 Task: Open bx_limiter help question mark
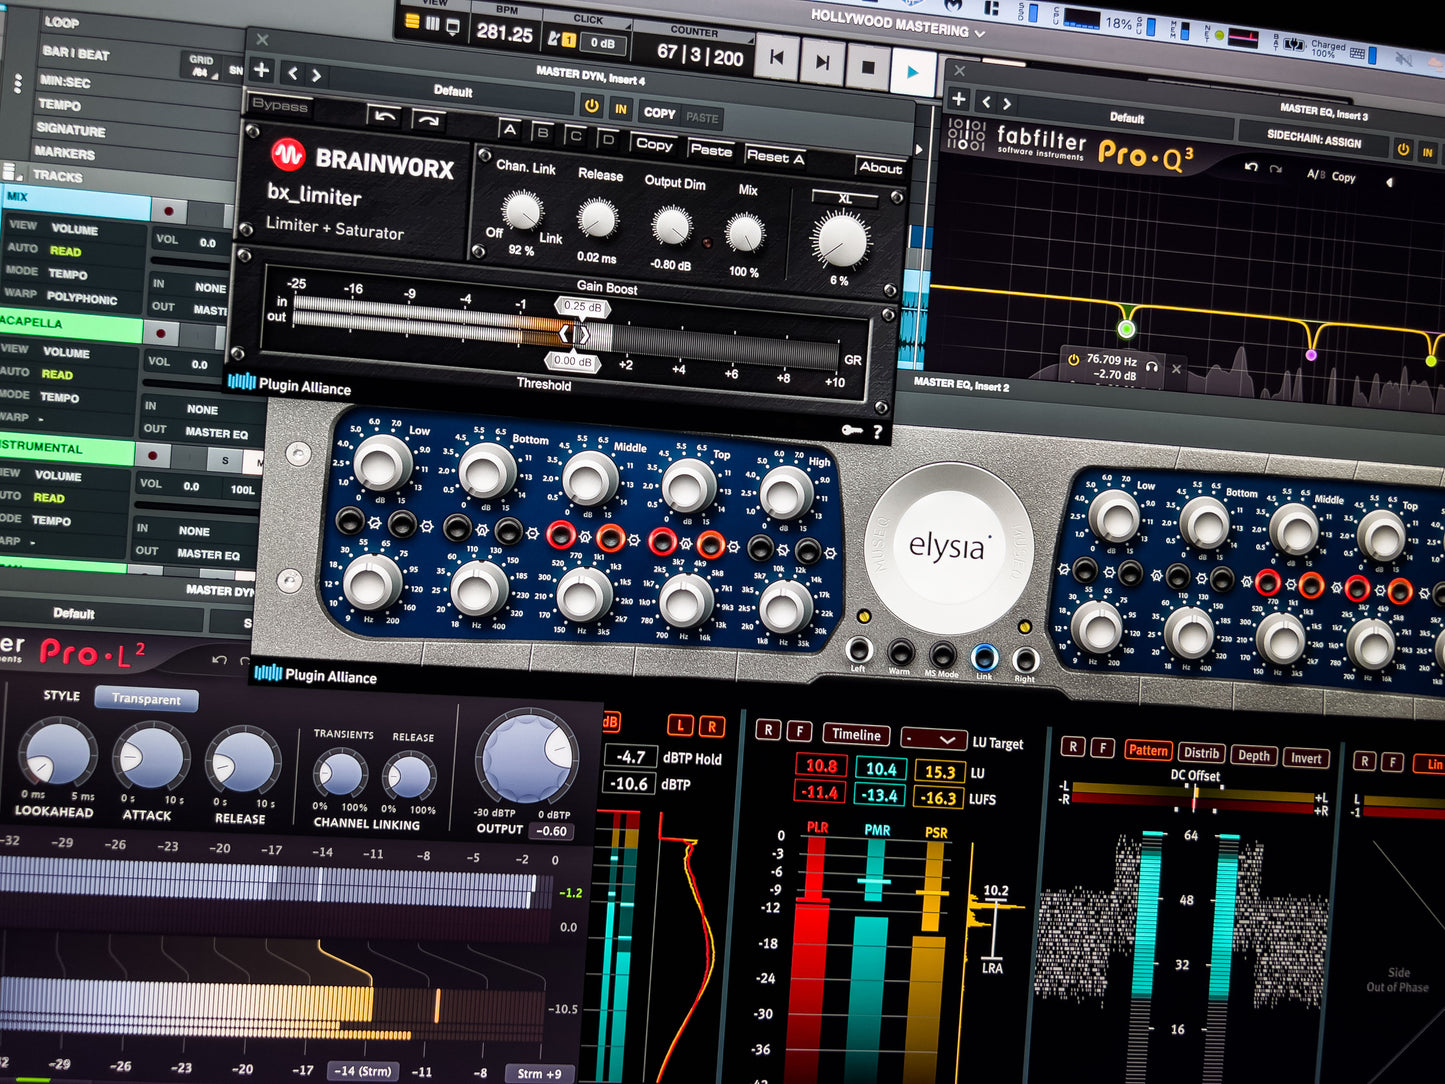(x=877, y=432)
